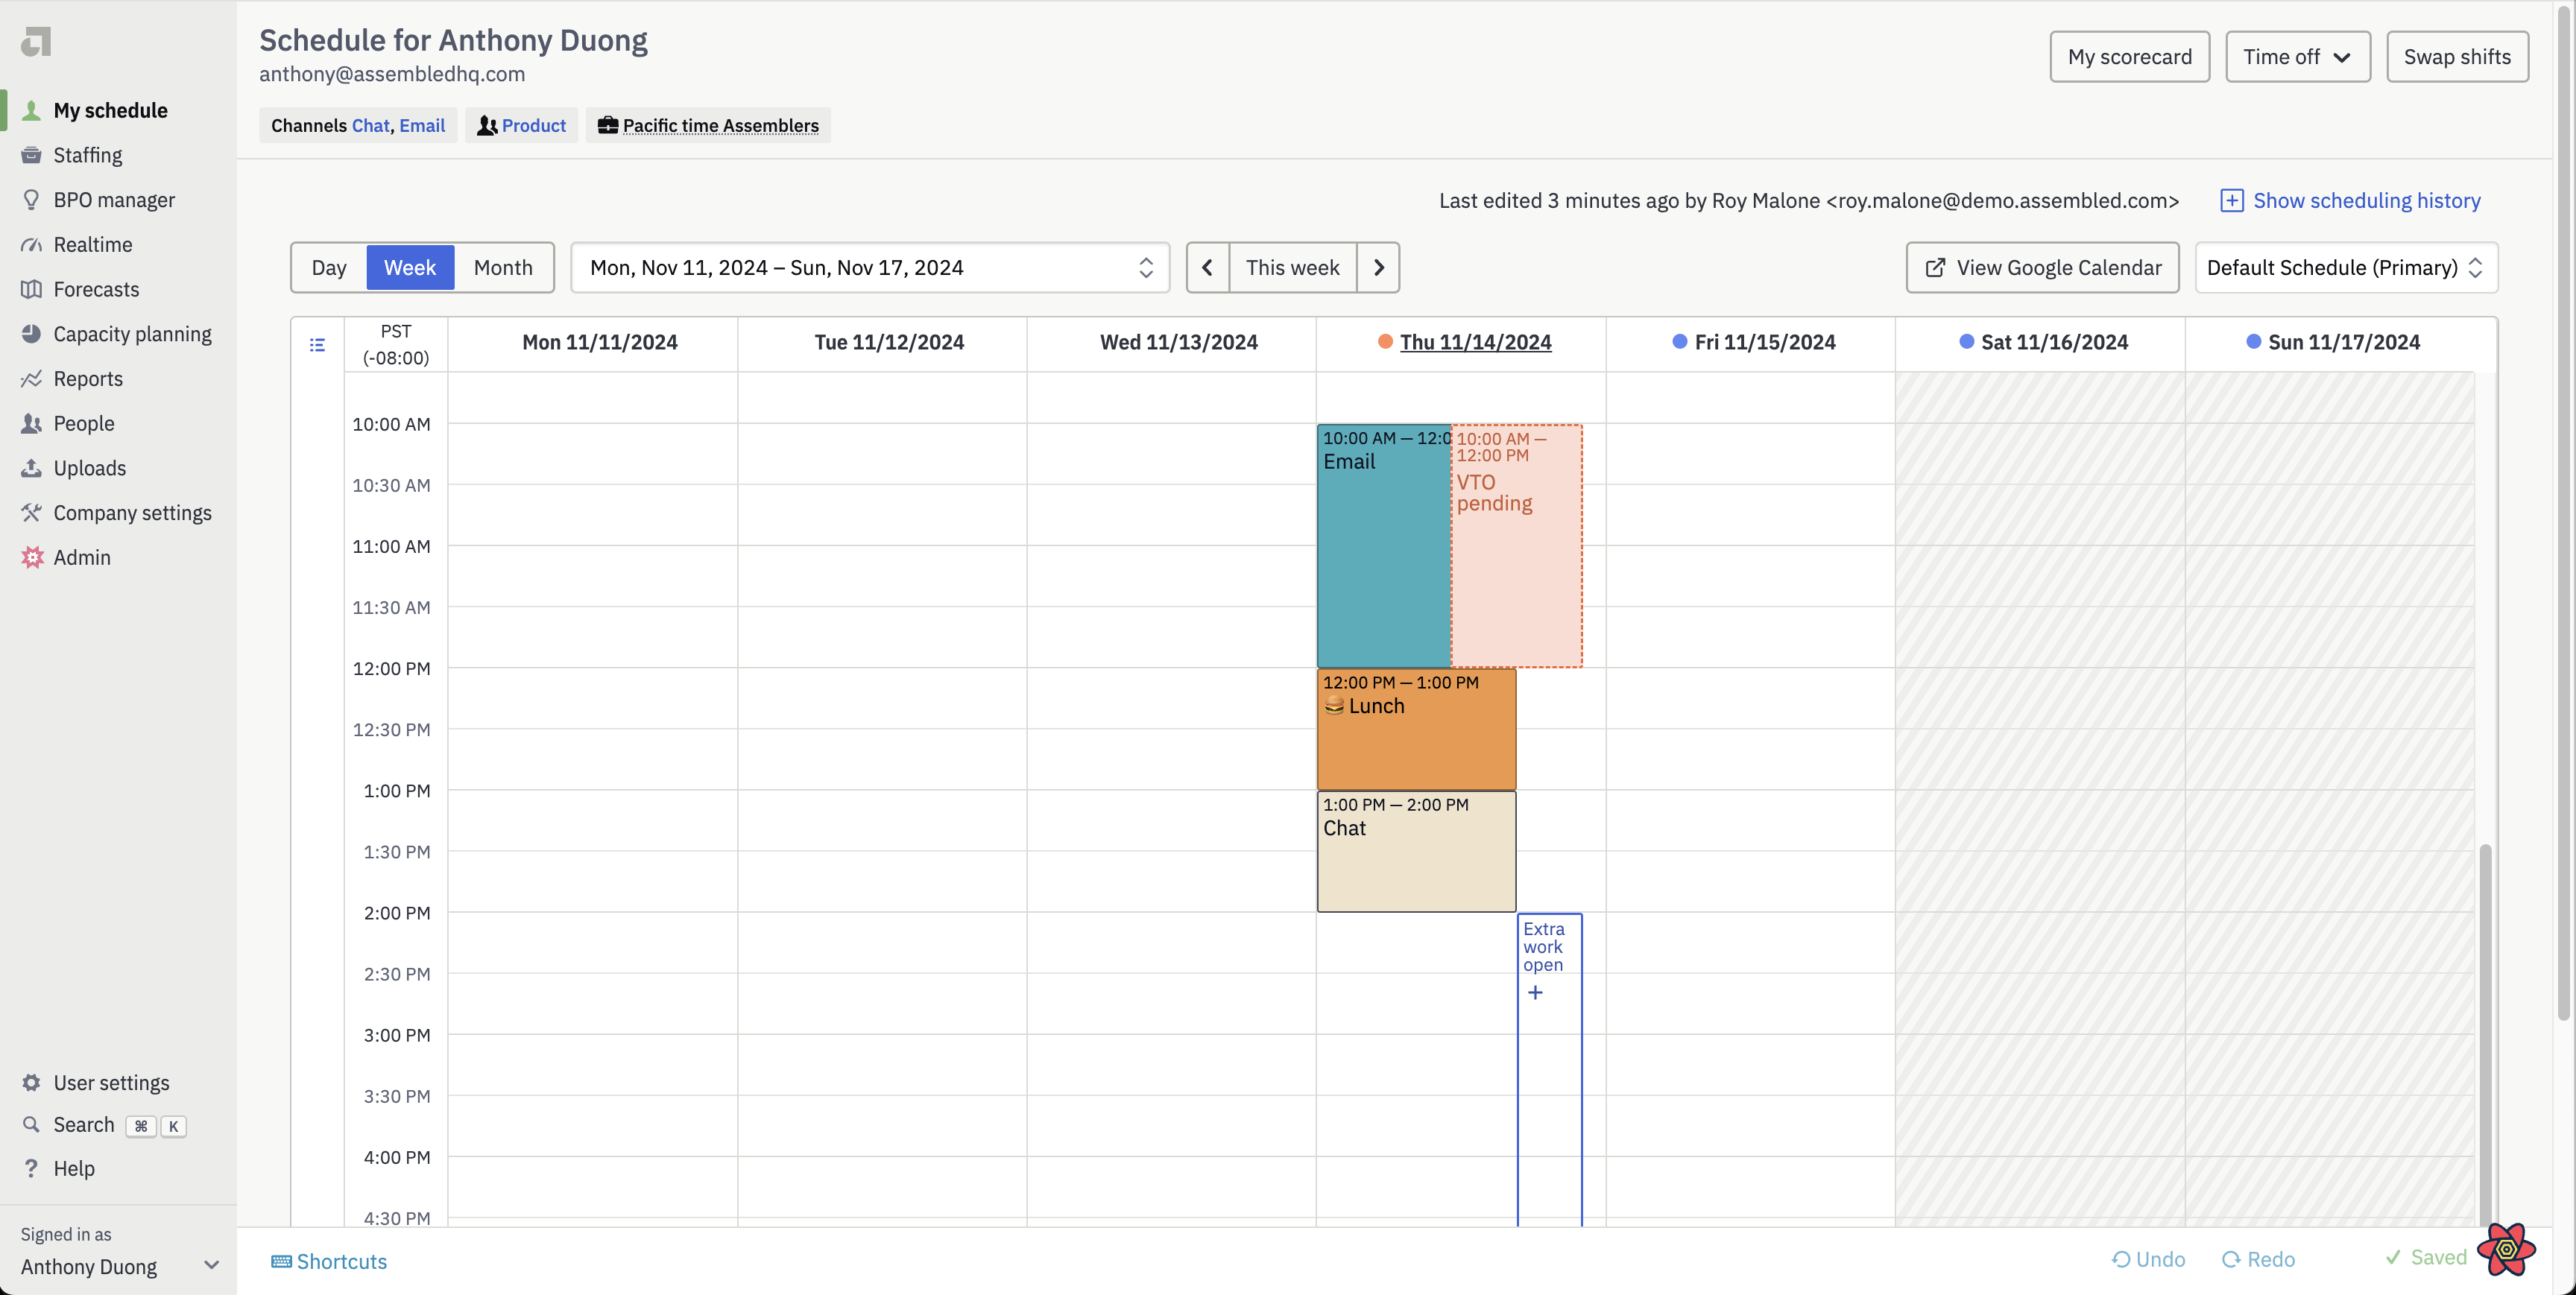2576x1295 pixels.
Task: Go to the previous week
Action: point(1207,268)
